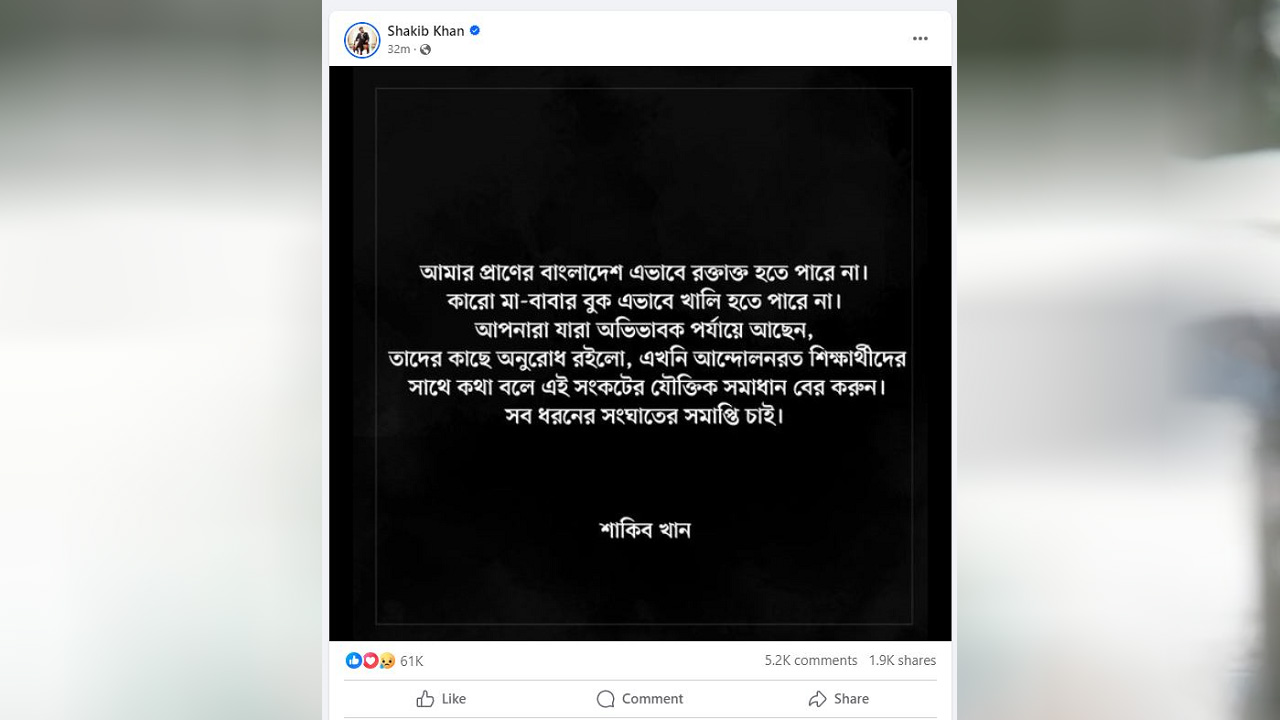Click the 32m post timestamp
Image resolution: width=1280 pixels, height=720 pixels.
point(398,49)
